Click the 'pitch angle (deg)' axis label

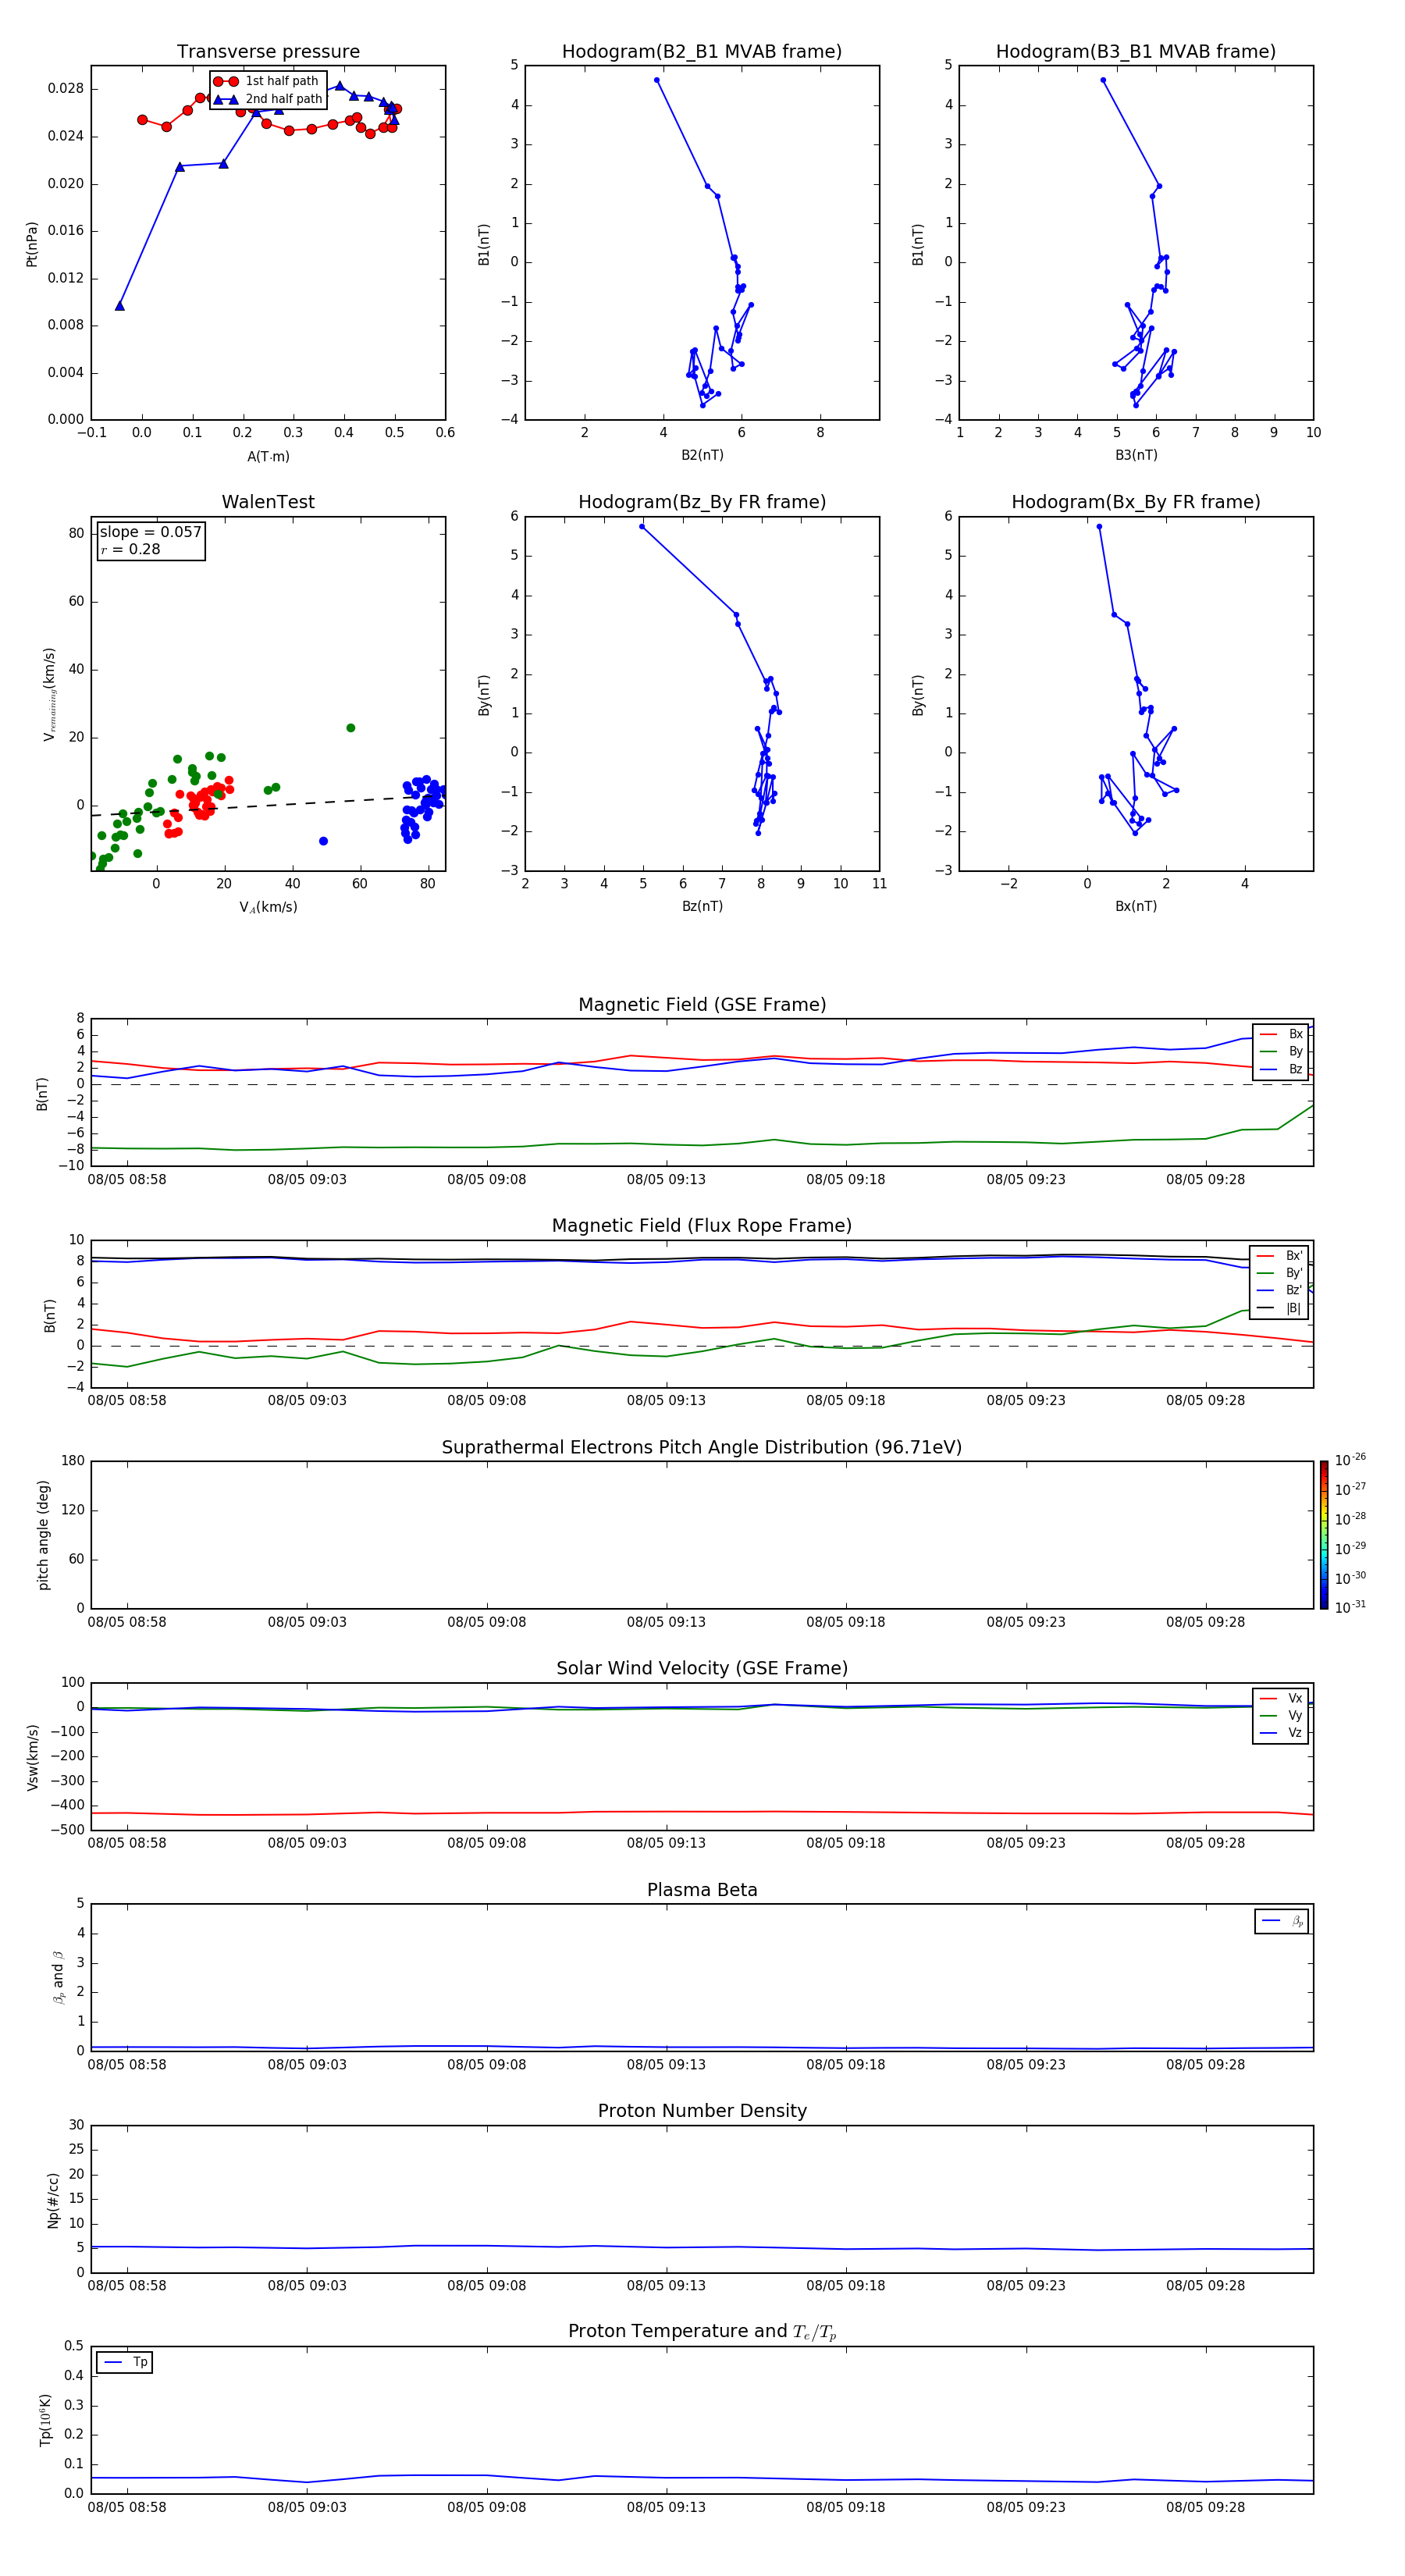(43, 1535)
